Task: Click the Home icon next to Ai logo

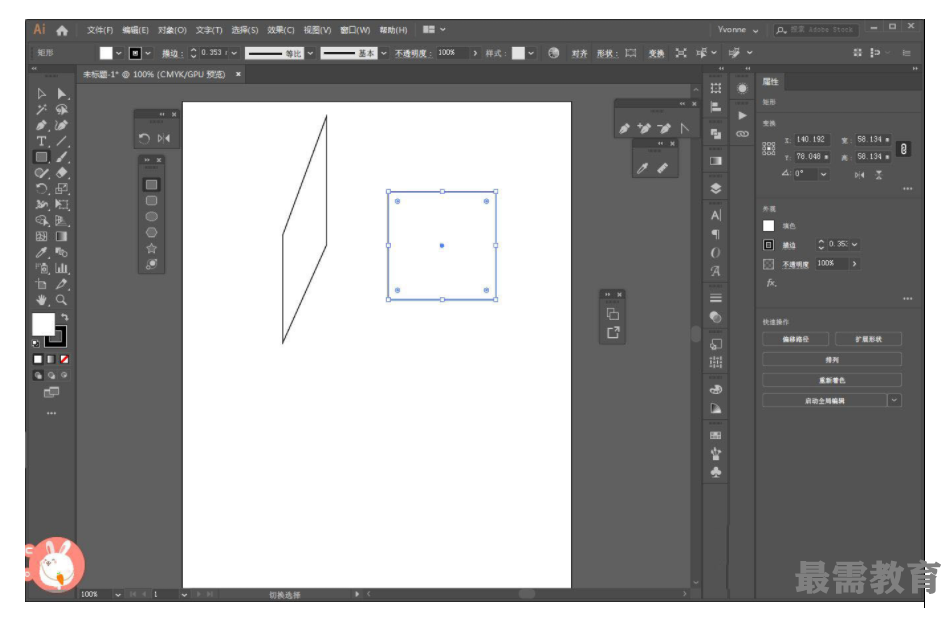Action: tap(62, 30)
